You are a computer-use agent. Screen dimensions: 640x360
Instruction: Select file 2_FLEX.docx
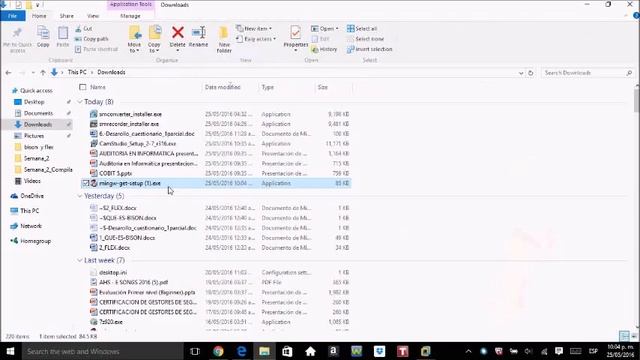114,247
